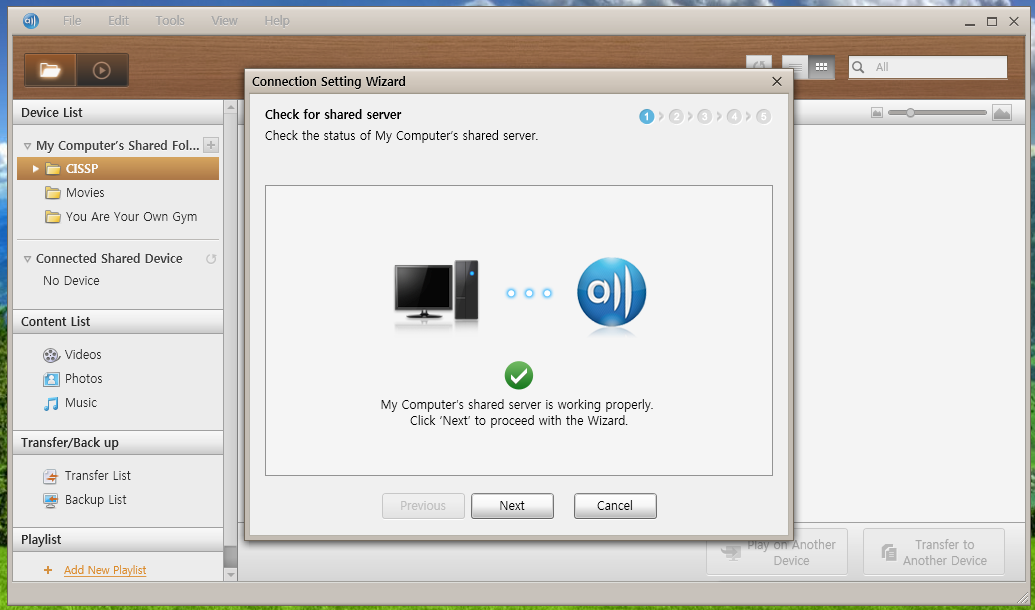Click the Transfer/Back up header
Image resolution: width=1035 pixels, height=610 pixels.
pyautogui.click(x=118, y=442)
